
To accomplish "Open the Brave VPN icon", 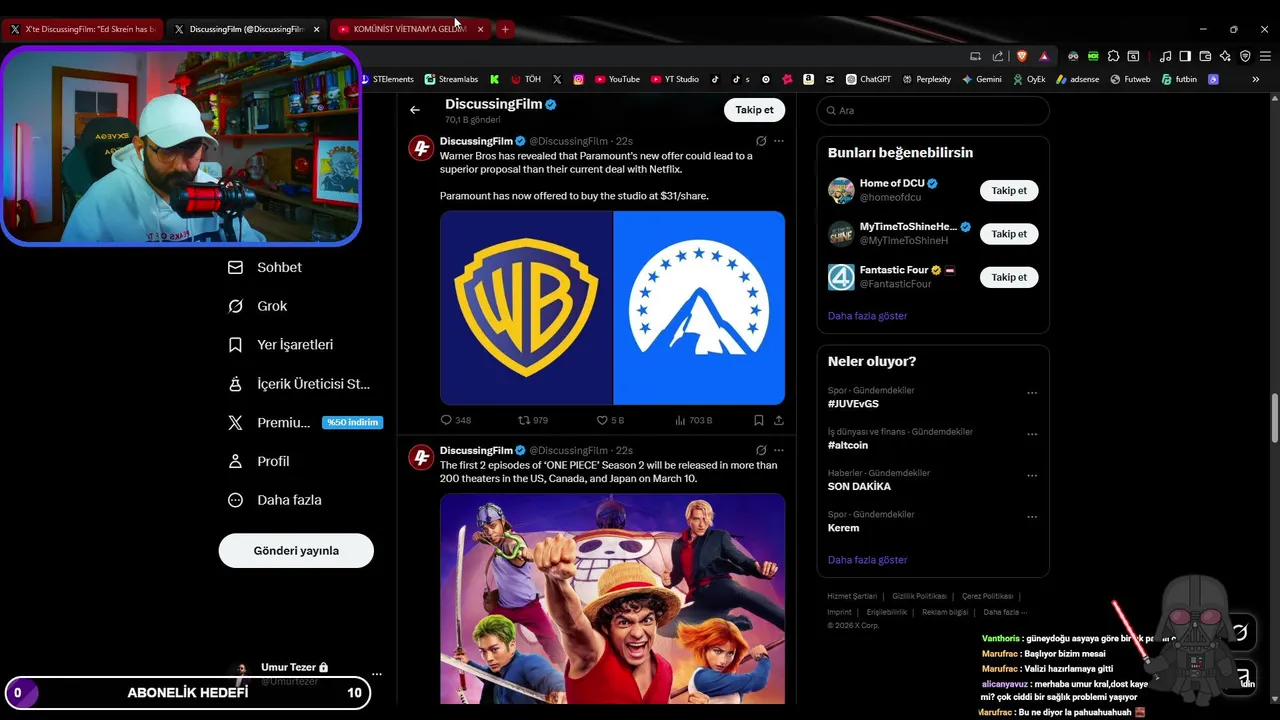I will coord(1245,56).
